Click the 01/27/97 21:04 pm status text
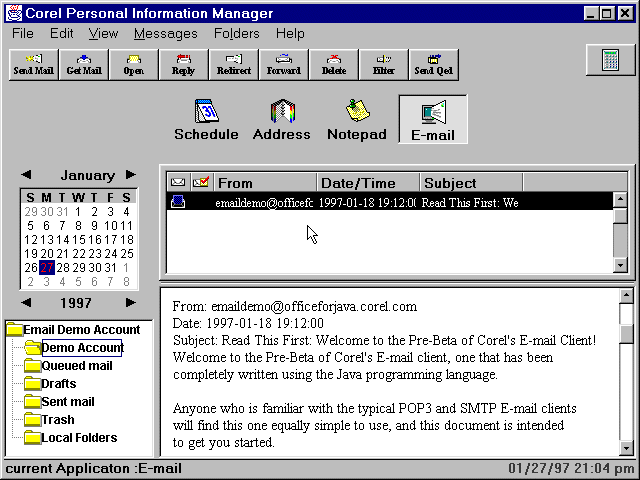 pyautogui.click(x=571, y=468)
